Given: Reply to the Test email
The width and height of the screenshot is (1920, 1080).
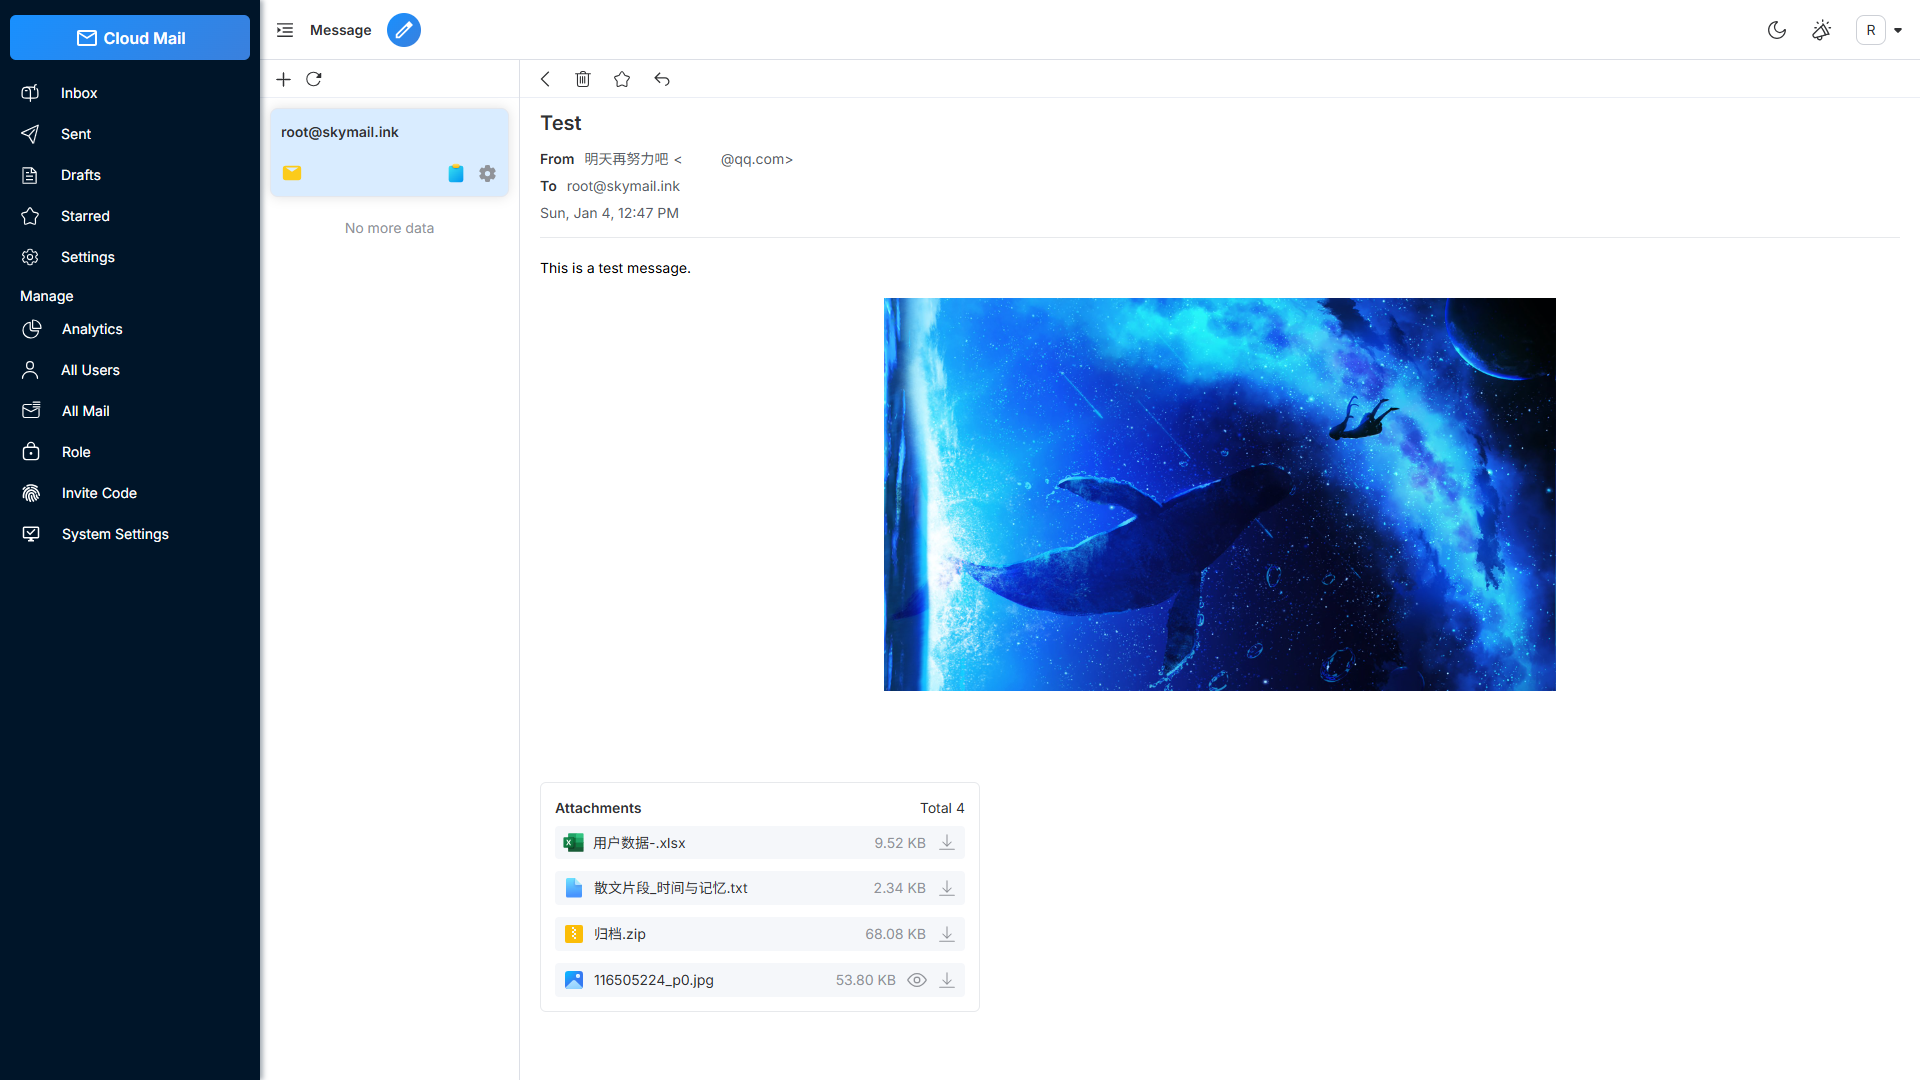Looking at the screenshot, I should click(661, 79).
